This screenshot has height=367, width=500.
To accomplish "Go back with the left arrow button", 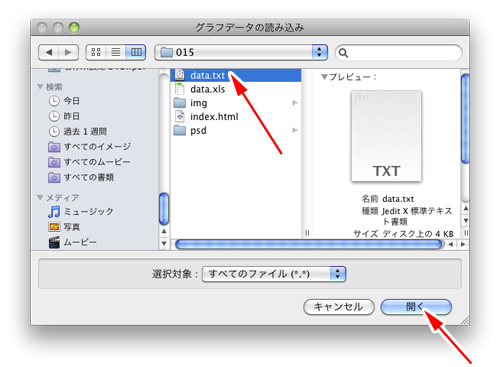I will pyautogui.click(x=49, y=52).
